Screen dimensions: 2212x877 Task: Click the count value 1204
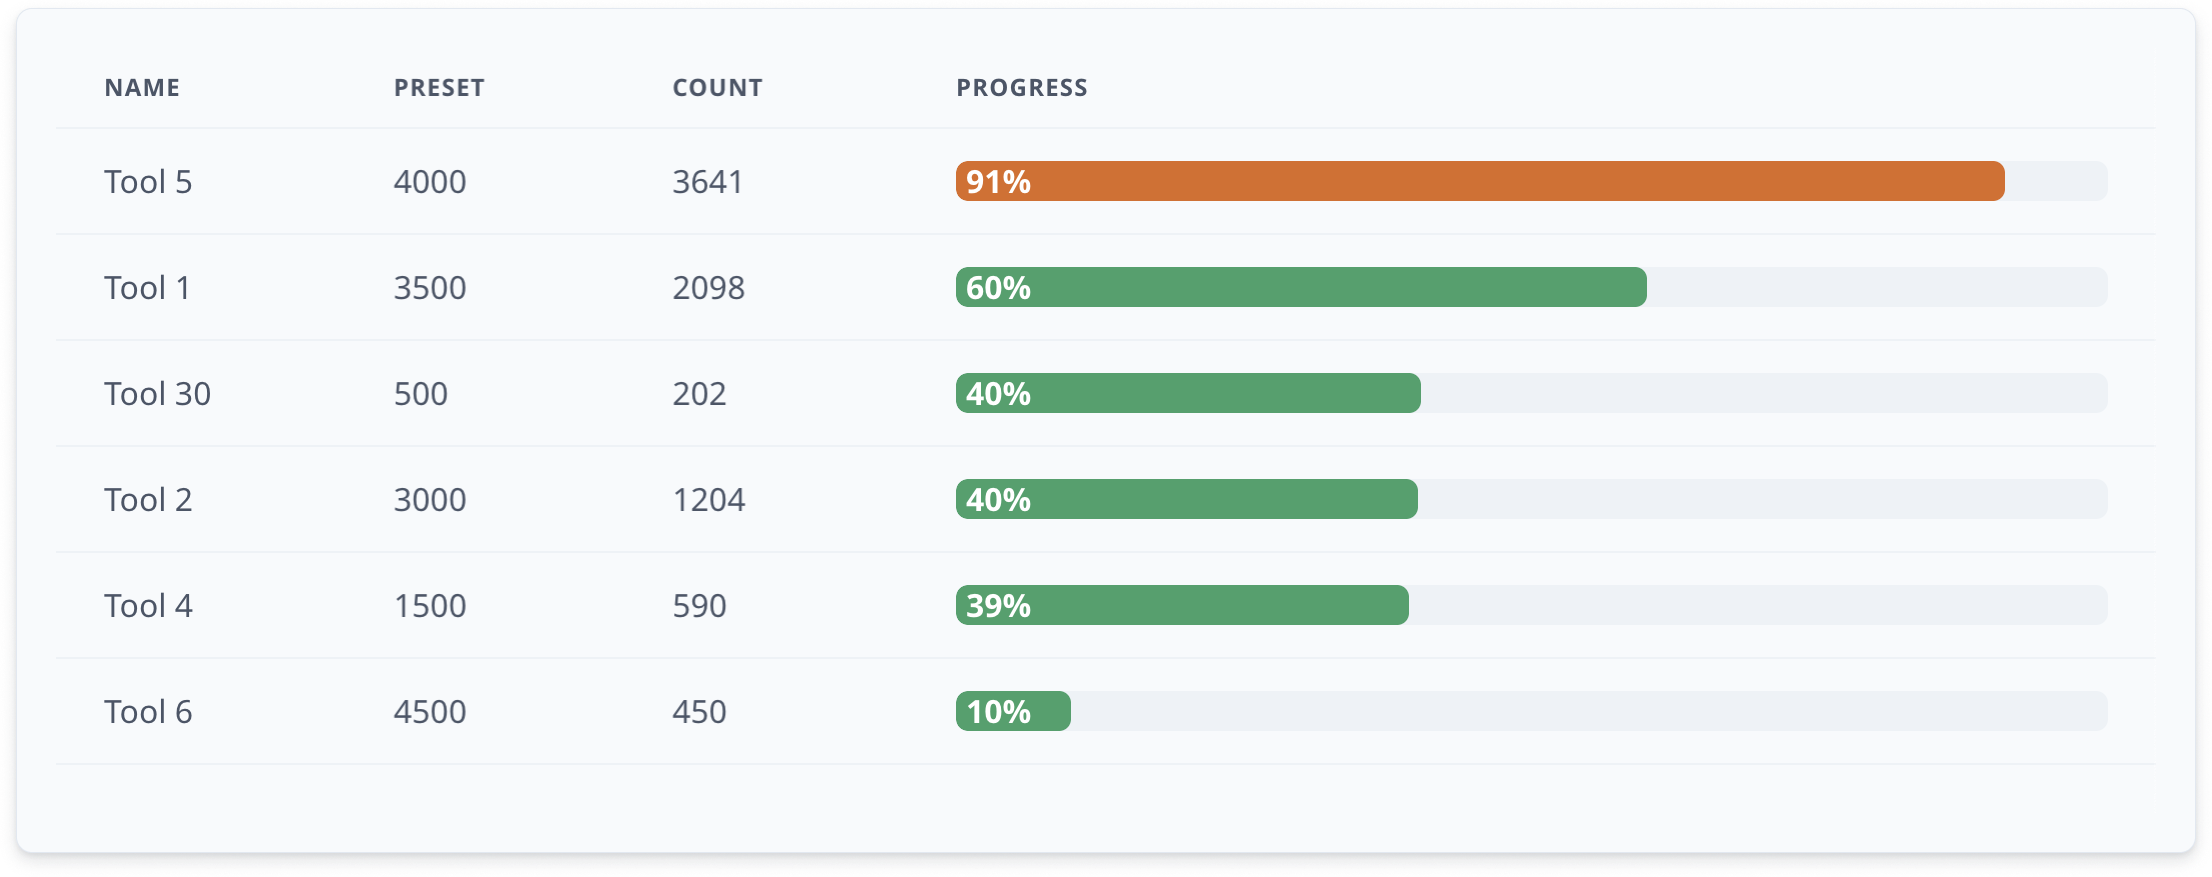[x=708, y=500]
